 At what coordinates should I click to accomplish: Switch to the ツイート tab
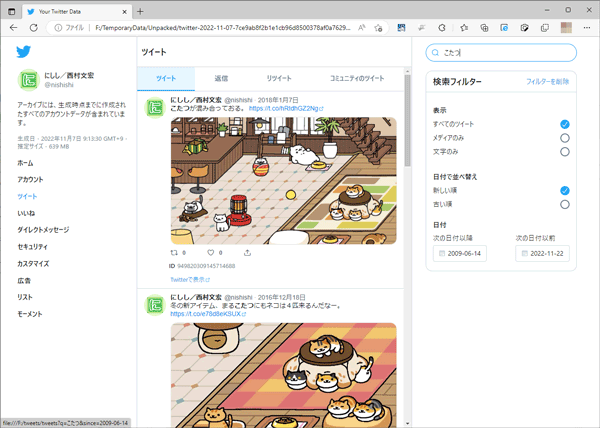(x=166, y=78)
